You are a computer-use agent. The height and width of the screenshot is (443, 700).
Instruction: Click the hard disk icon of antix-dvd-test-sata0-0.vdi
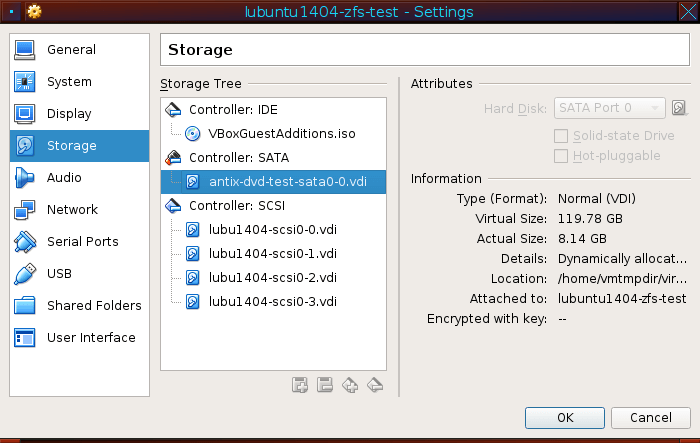192,182
